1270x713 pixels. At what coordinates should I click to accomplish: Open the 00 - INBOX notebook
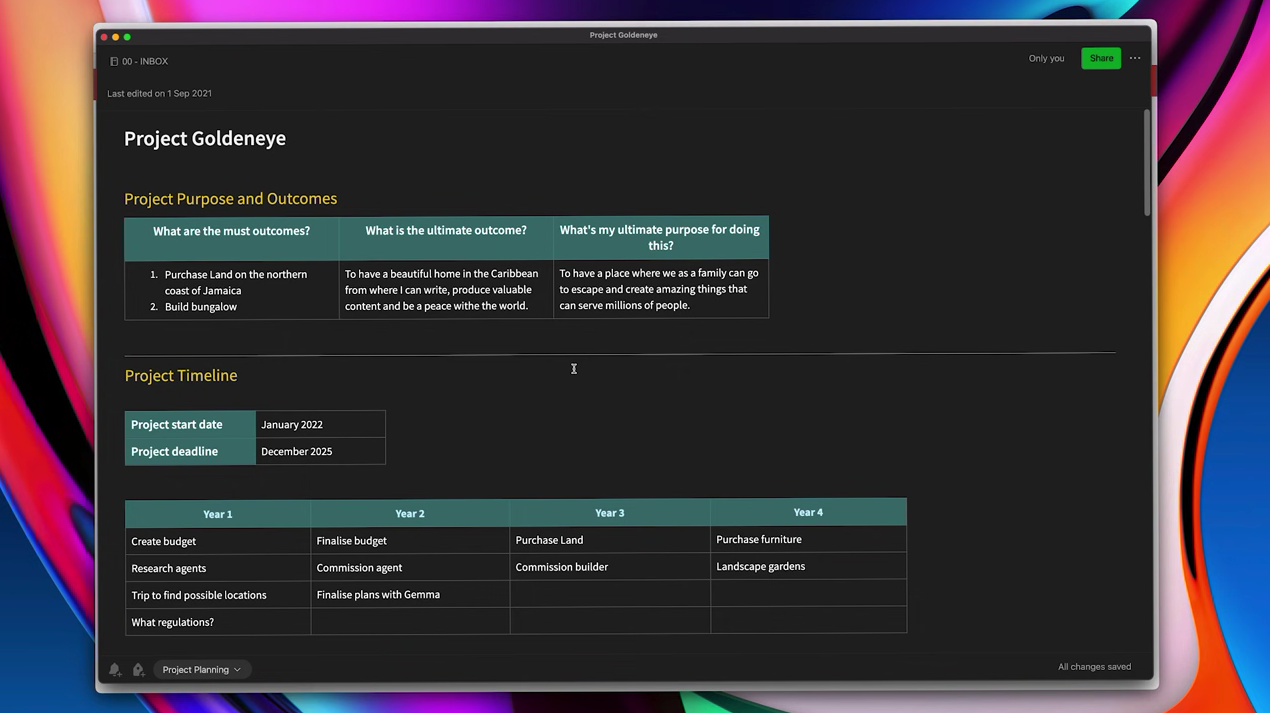[x=139, y=61]
